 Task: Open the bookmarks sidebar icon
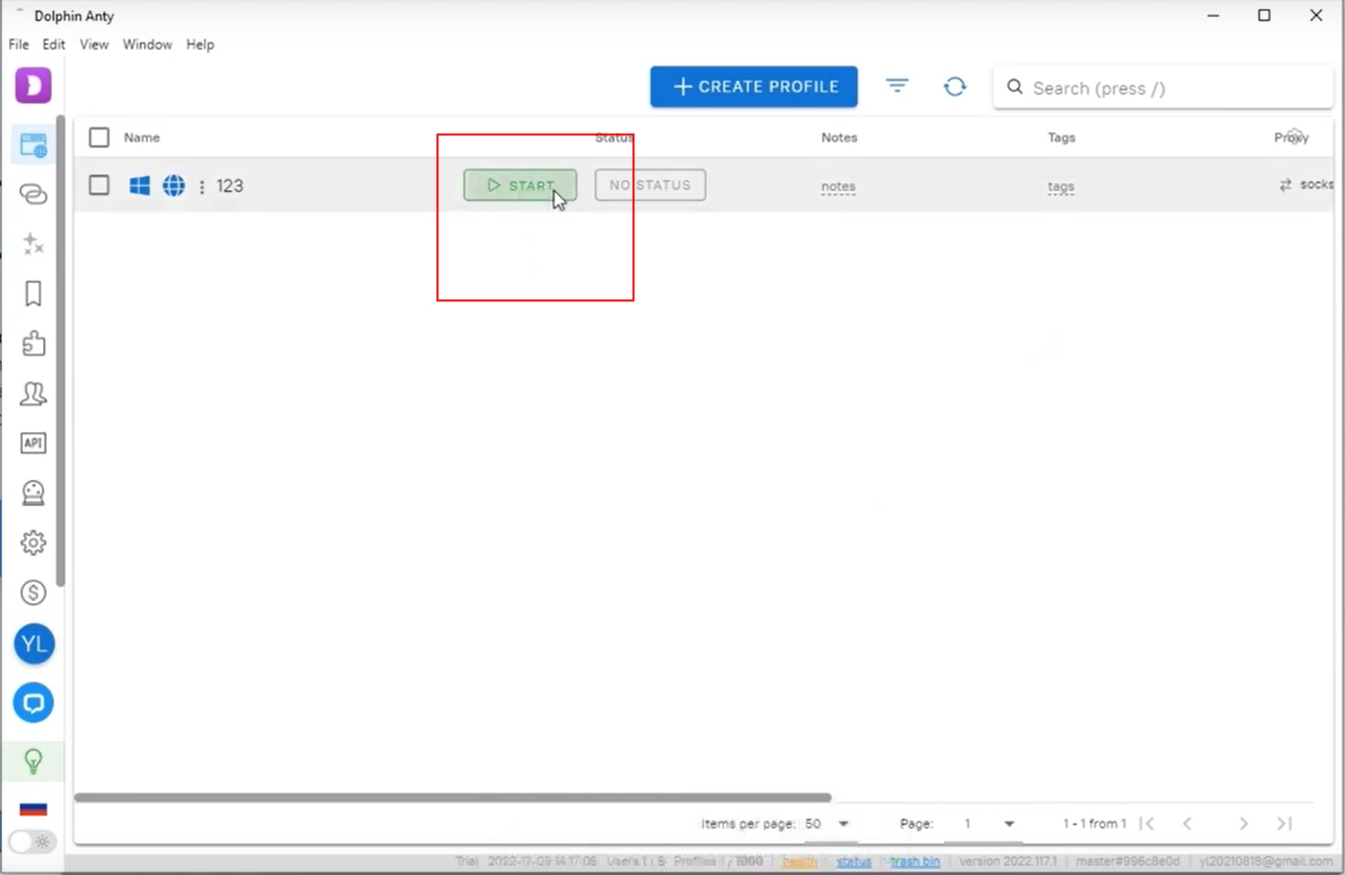click(33, 293)
